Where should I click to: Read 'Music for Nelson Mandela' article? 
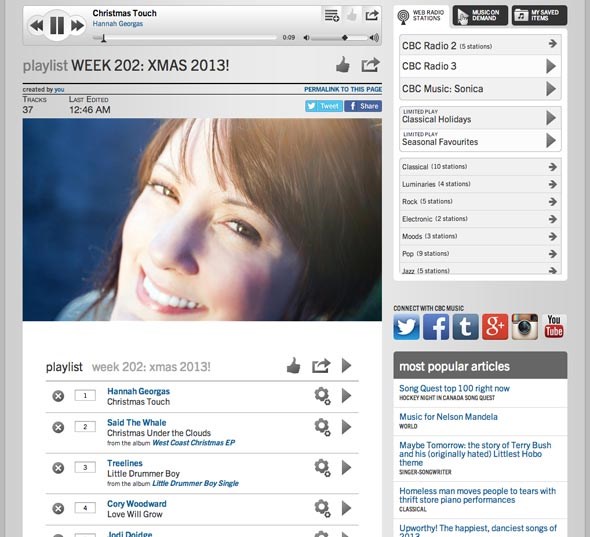tap(448, 417)
